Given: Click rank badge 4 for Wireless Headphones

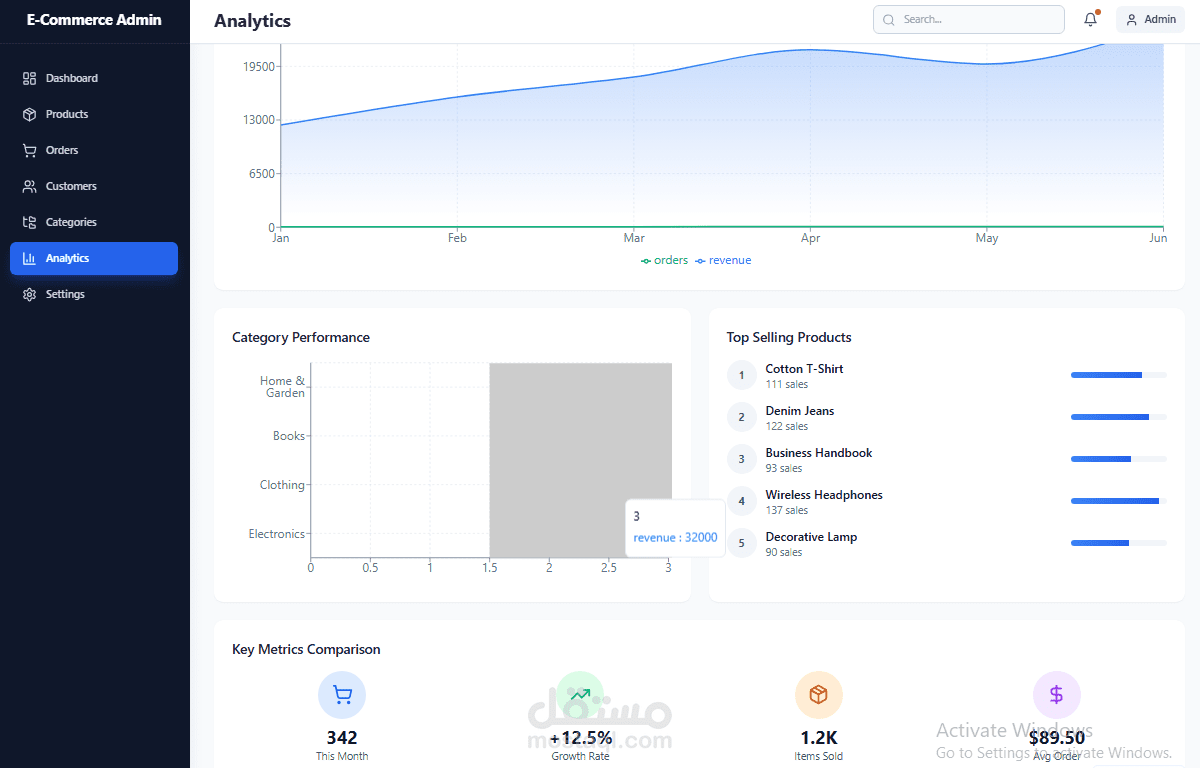Looking at the screenshot, I should click(742, 502).
